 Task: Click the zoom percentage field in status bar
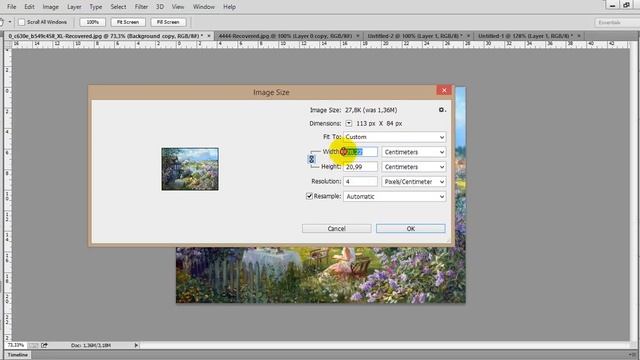pos(16,345)
